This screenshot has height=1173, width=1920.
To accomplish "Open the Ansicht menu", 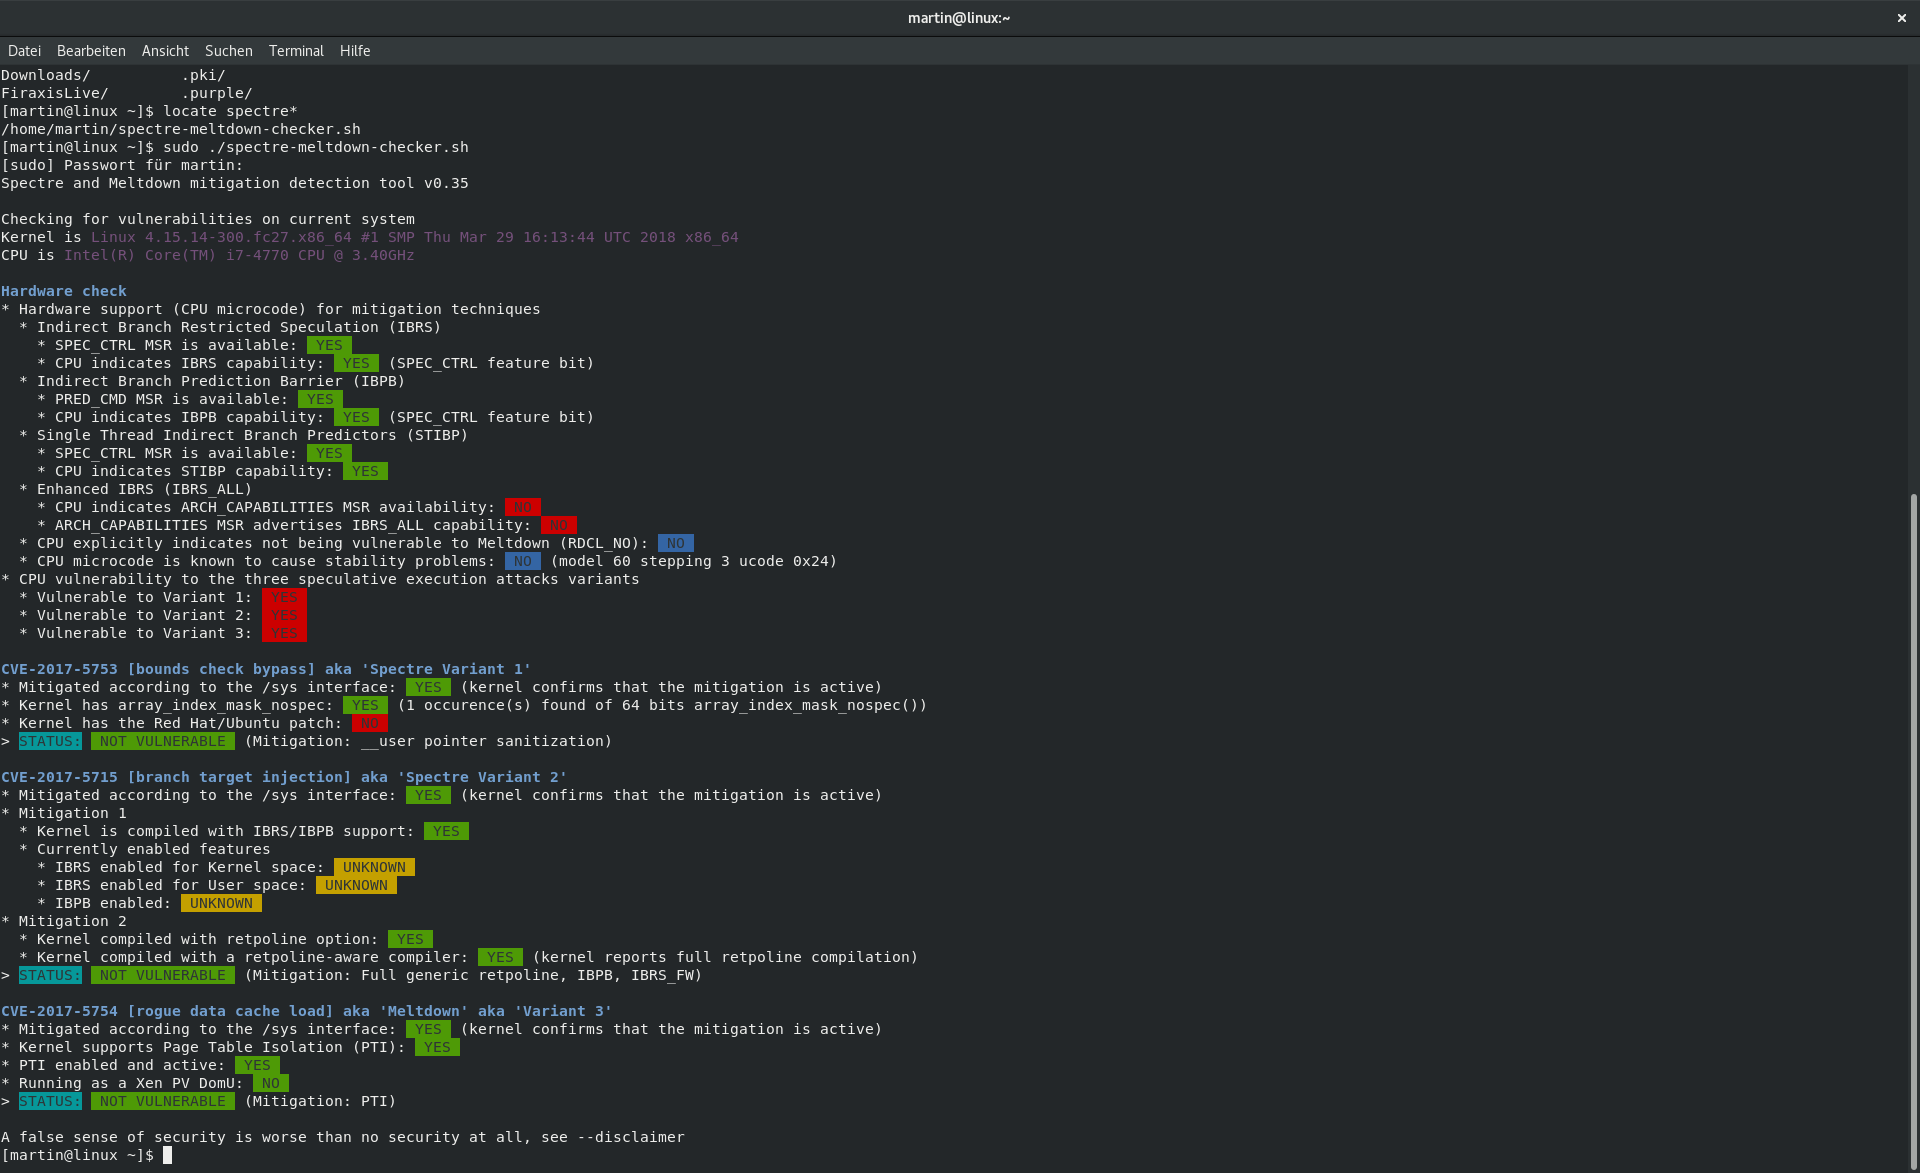I will point(165,51).
